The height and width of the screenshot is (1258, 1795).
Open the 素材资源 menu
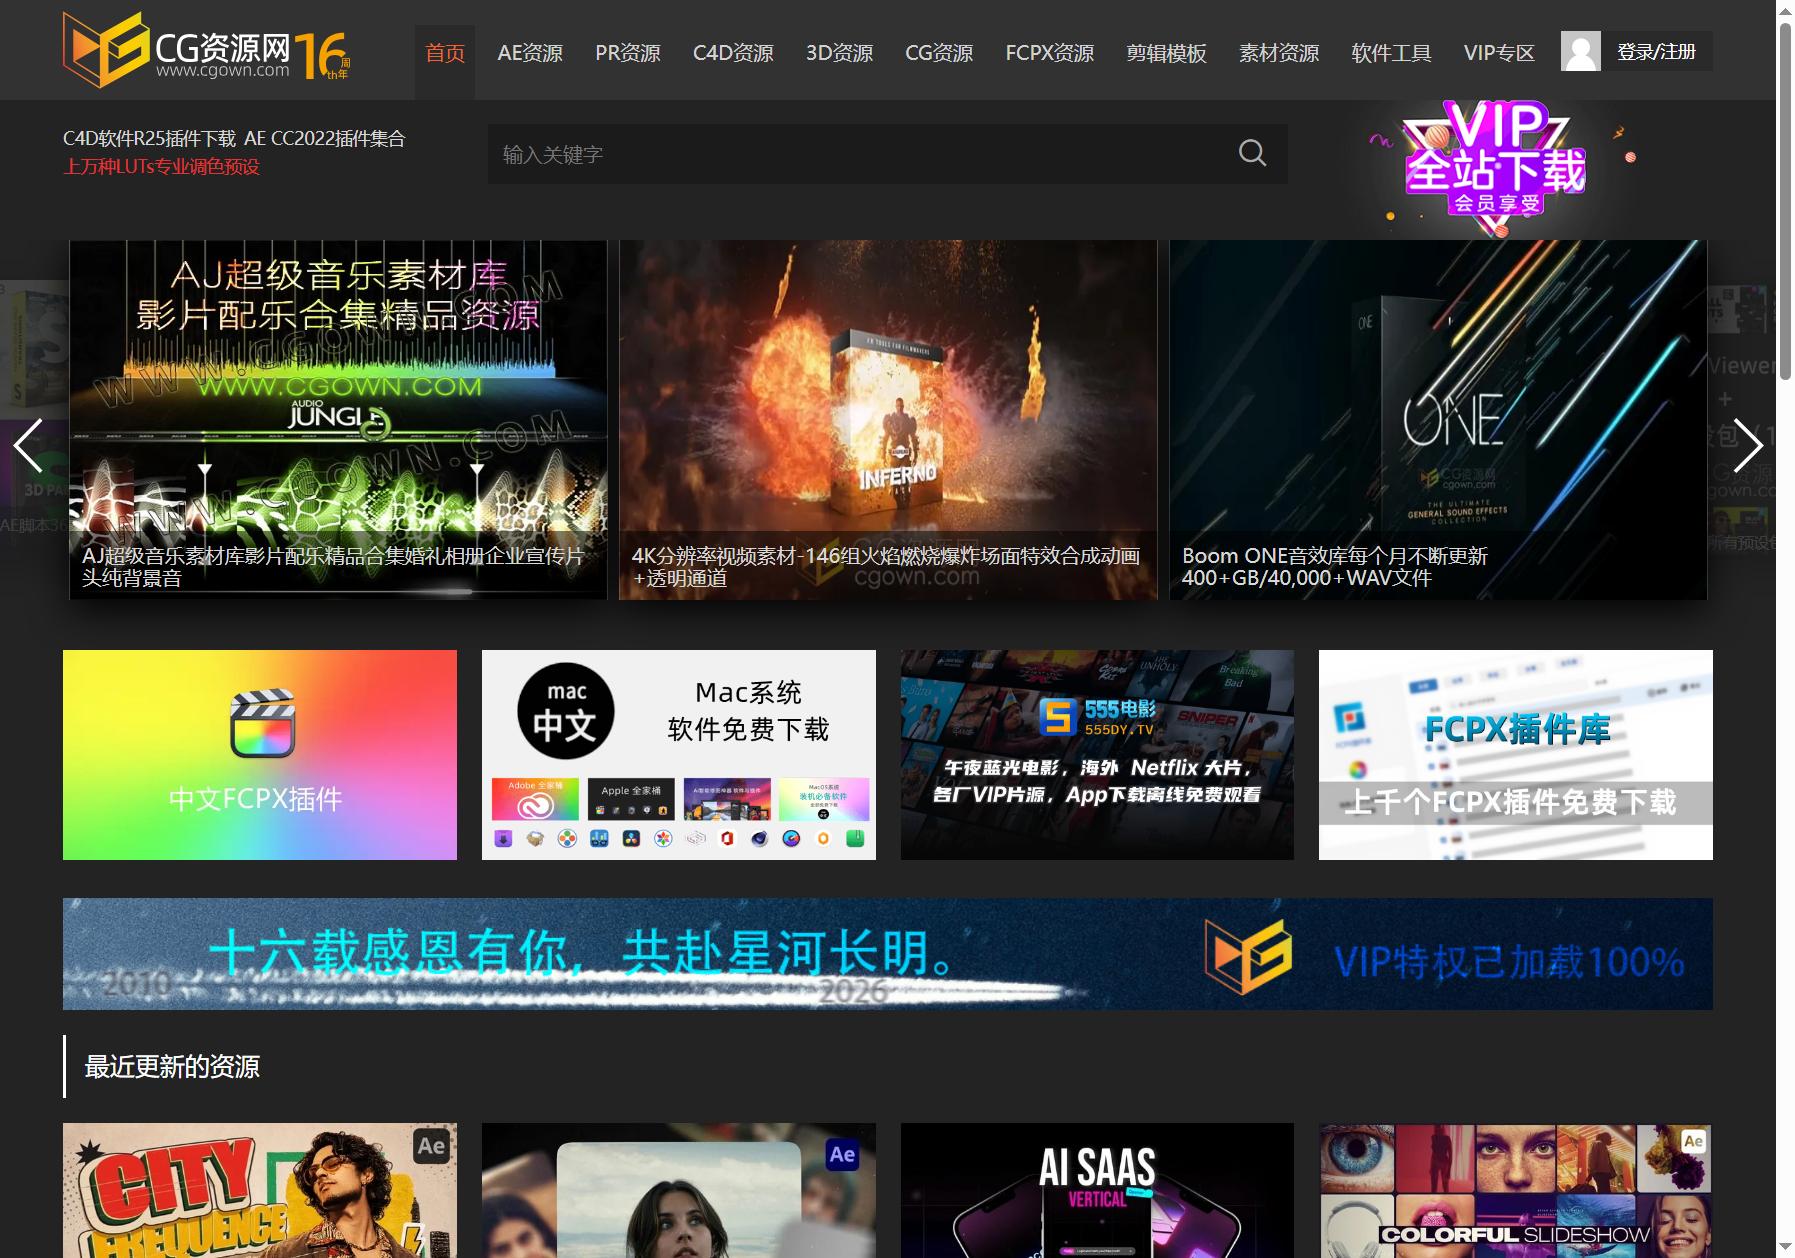(1279, 53)
